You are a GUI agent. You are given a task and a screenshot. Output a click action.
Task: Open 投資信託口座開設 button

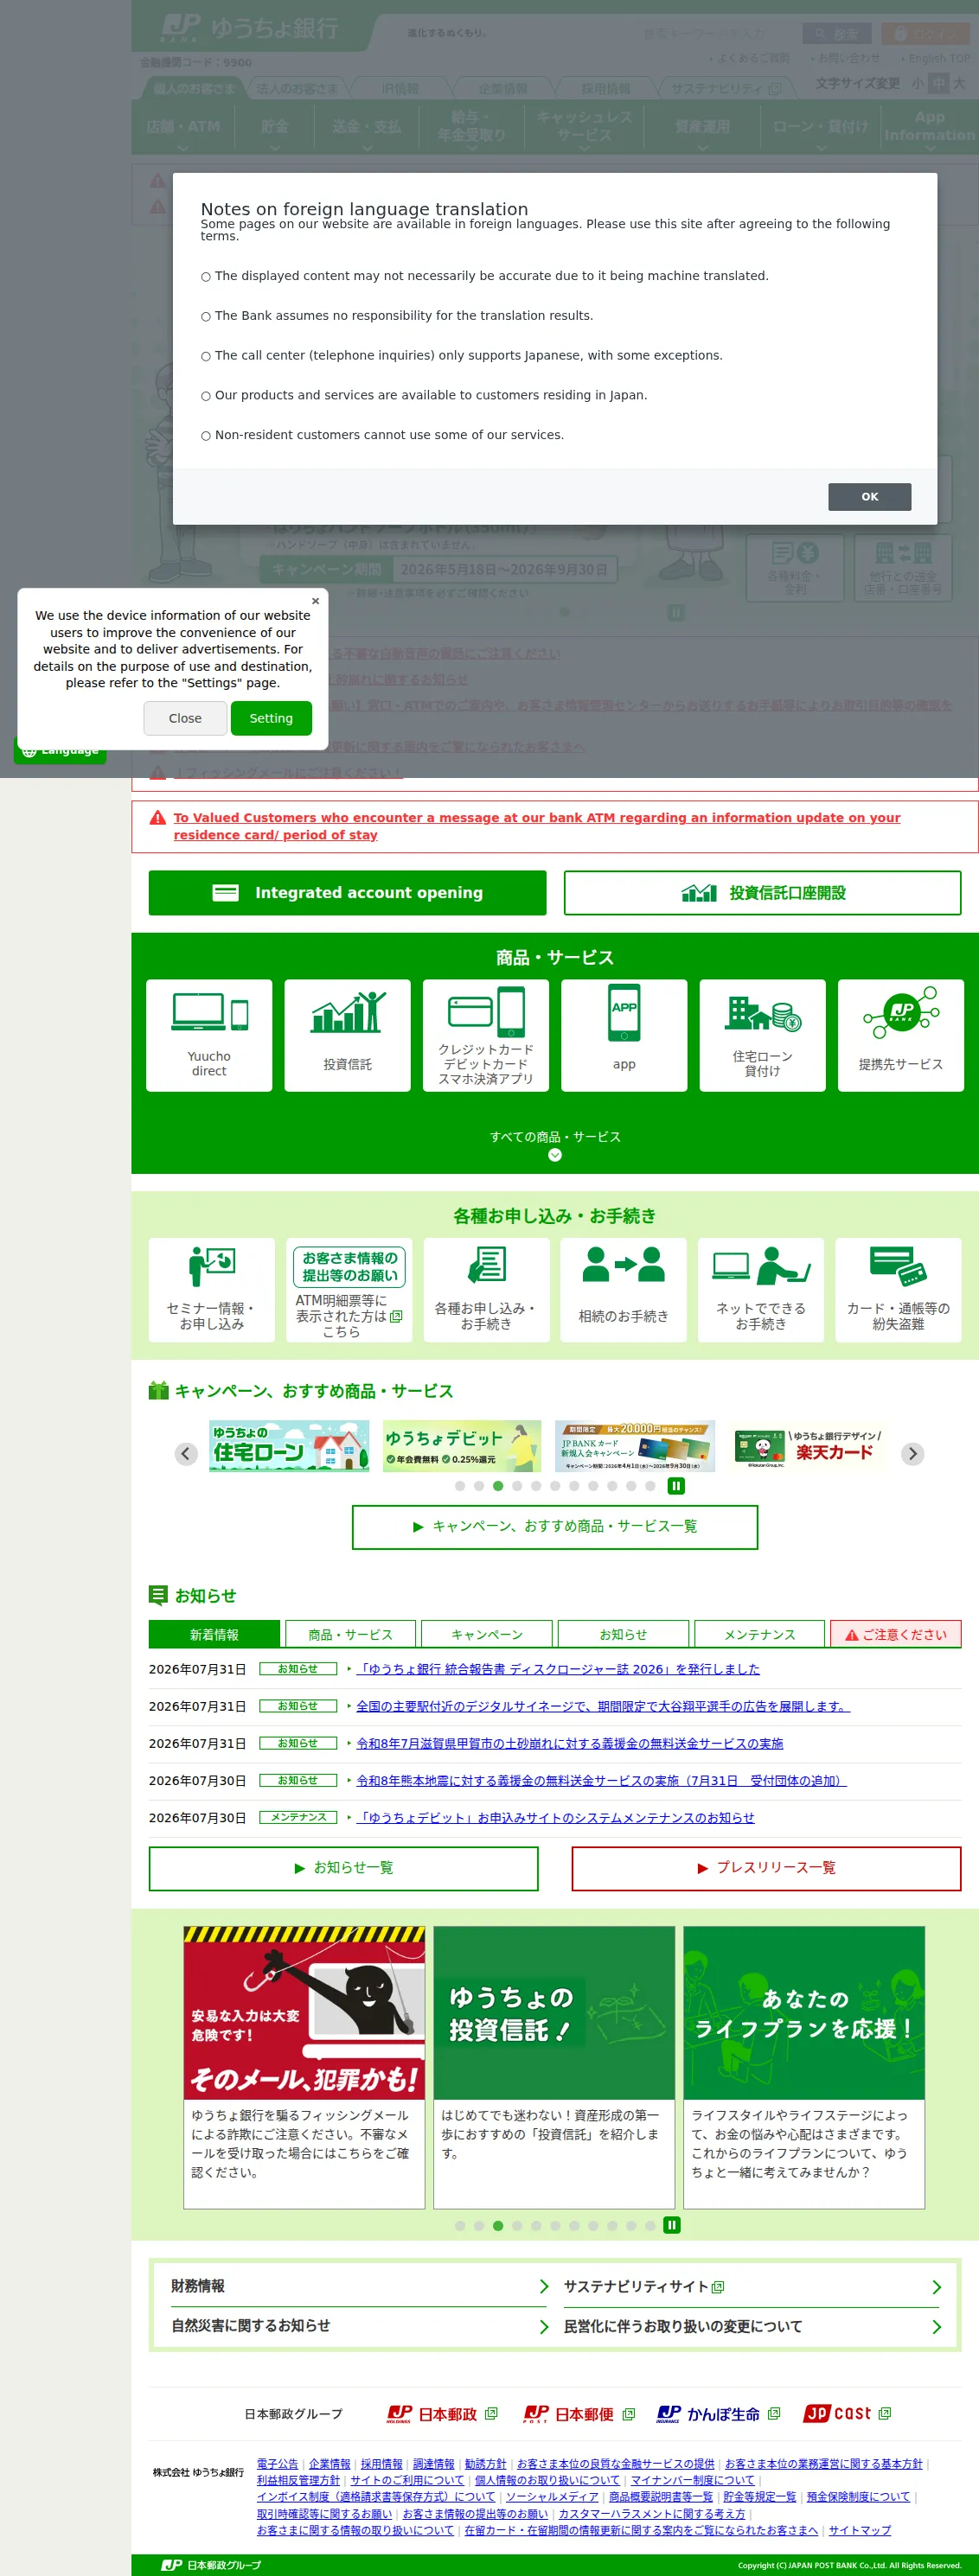click(762, 893)
